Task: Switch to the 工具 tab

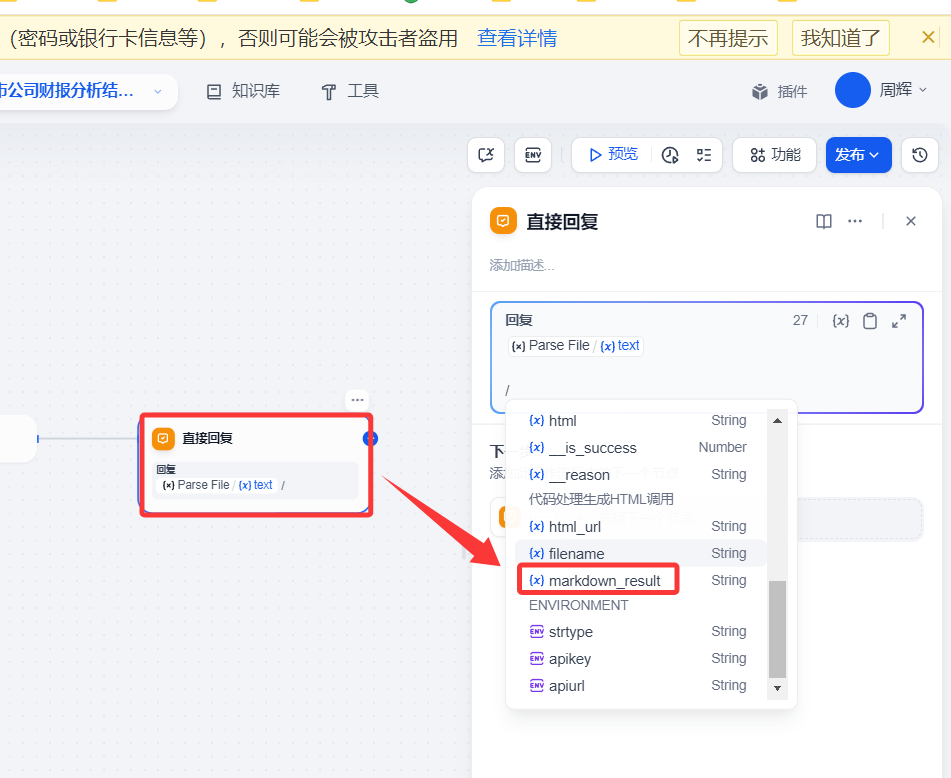Action: pyautogui.click(x=351, y=91)
